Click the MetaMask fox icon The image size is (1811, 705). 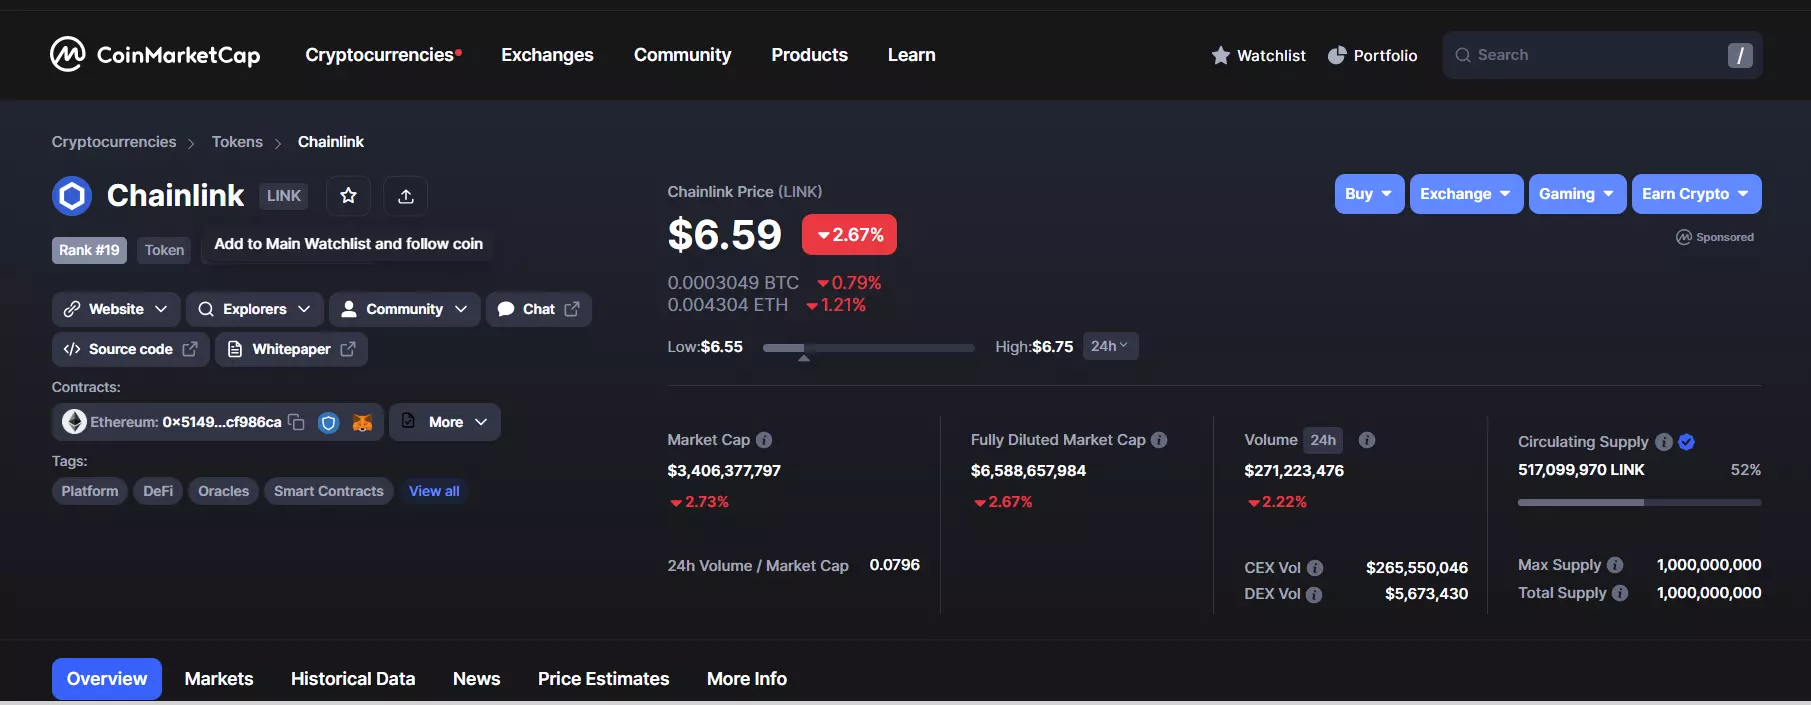362,422
